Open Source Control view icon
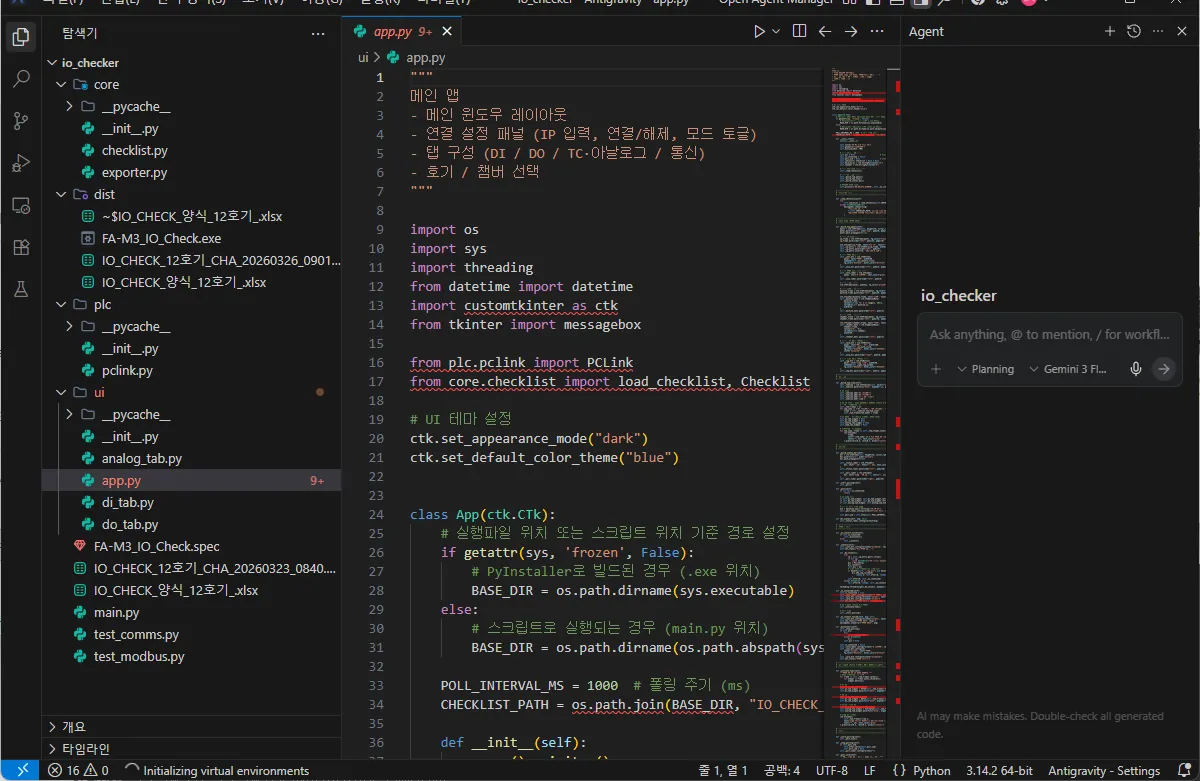The height and width of the screenshot is (781, 1200). point(20,121)
